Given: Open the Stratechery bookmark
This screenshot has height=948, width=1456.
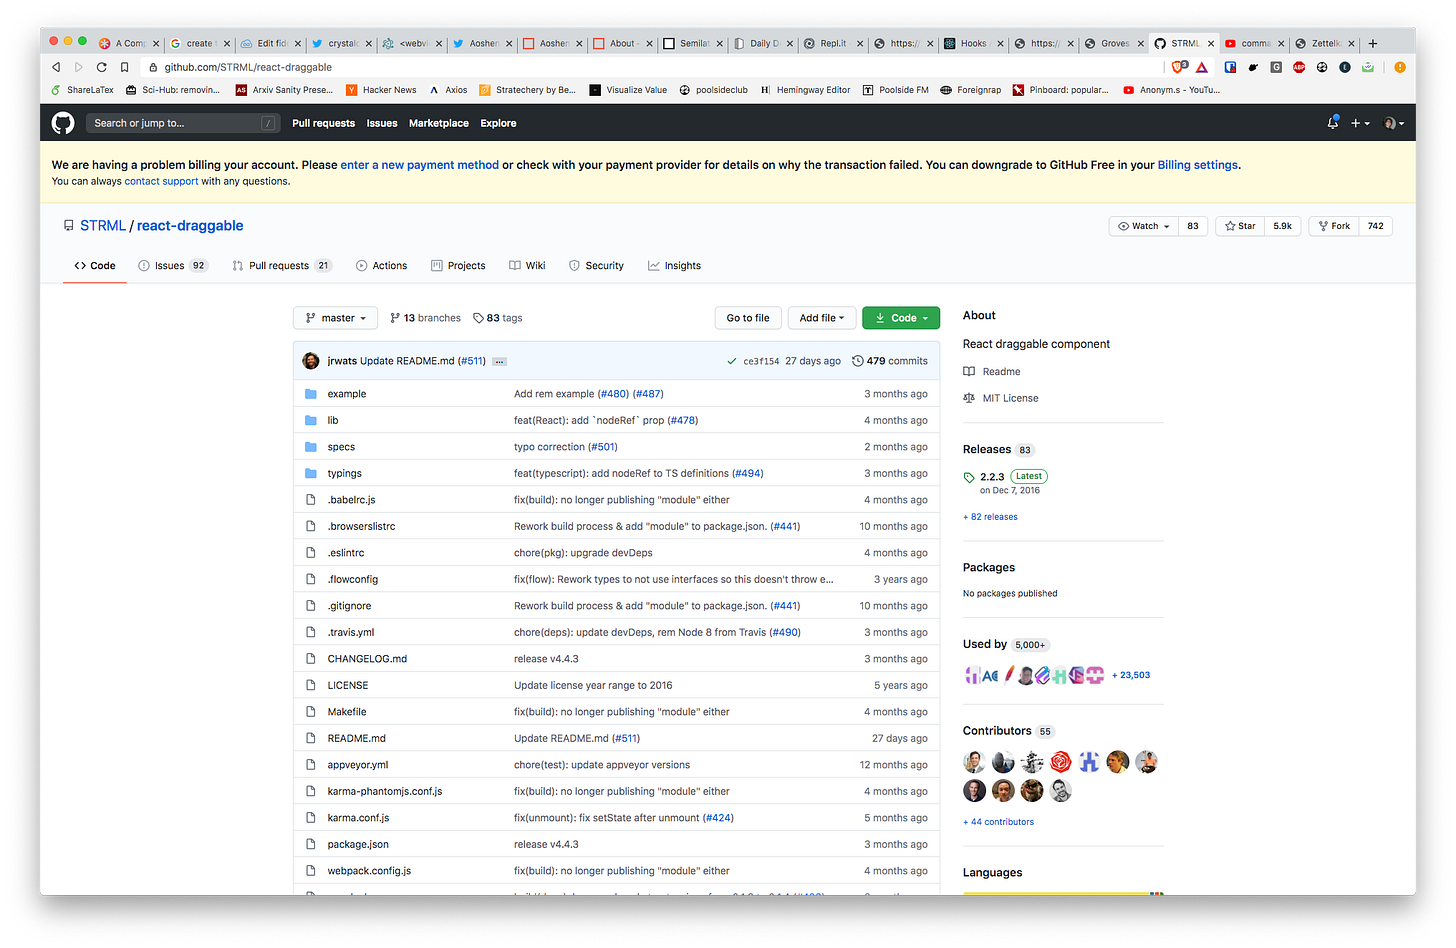Looking at the screenshot, I should [x=528, y=90].
